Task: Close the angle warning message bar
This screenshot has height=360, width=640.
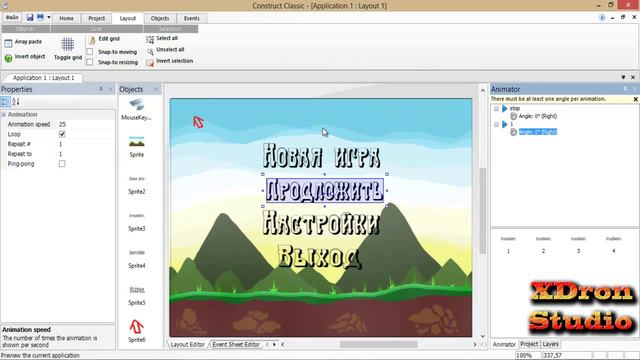Action: (x=635, y=99)
